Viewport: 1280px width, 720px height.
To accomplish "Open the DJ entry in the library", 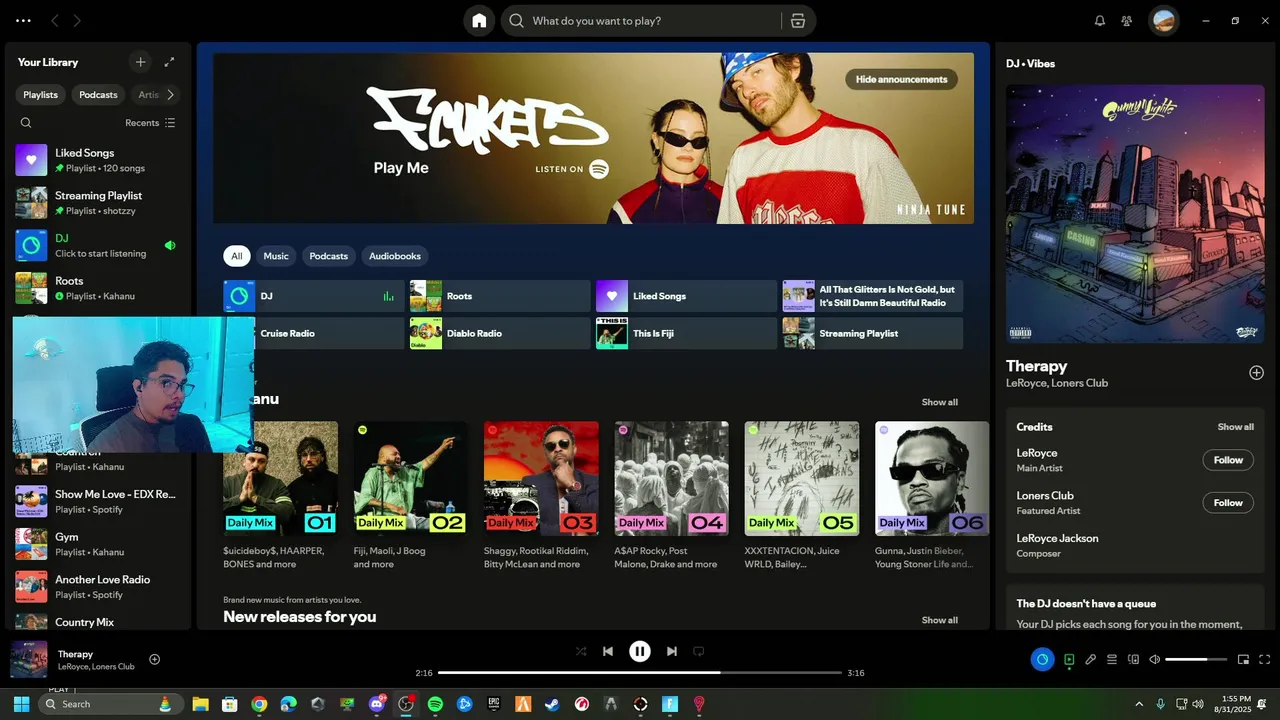I will pos(98,245).
